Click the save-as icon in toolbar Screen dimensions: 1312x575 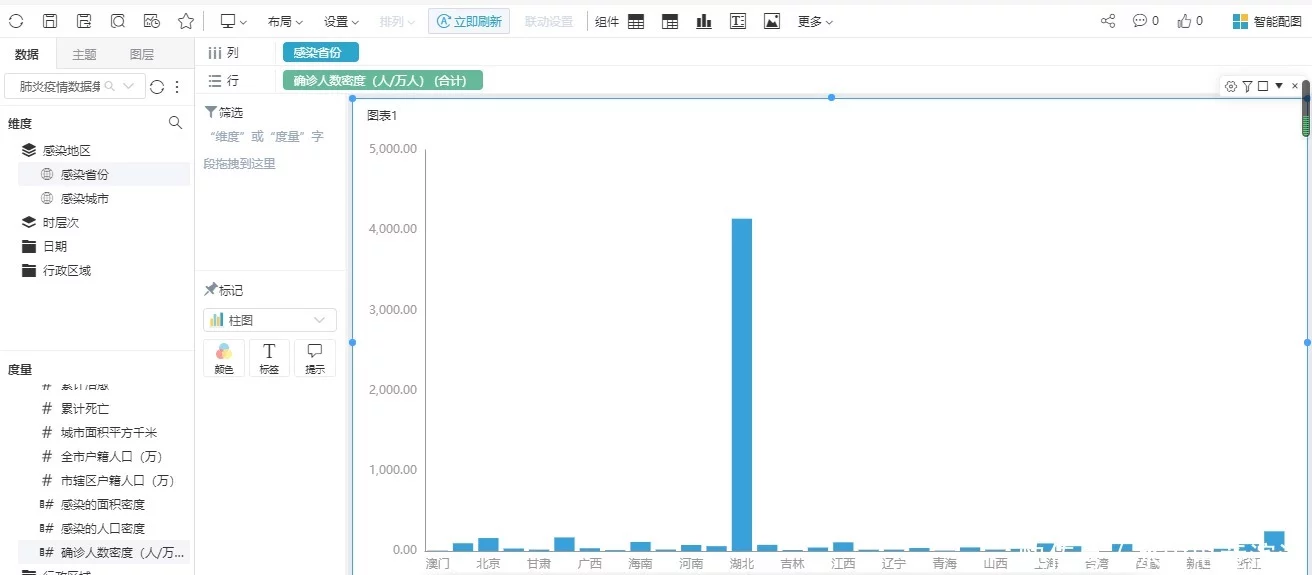tap(84, 21)
